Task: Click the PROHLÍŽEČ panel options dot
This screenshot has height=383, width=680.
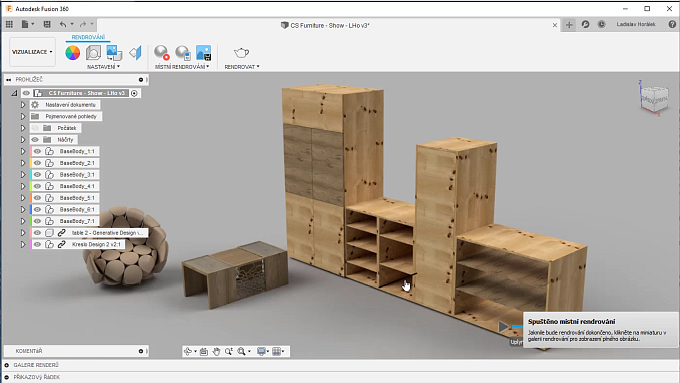Action: click(x=141, y=80)
